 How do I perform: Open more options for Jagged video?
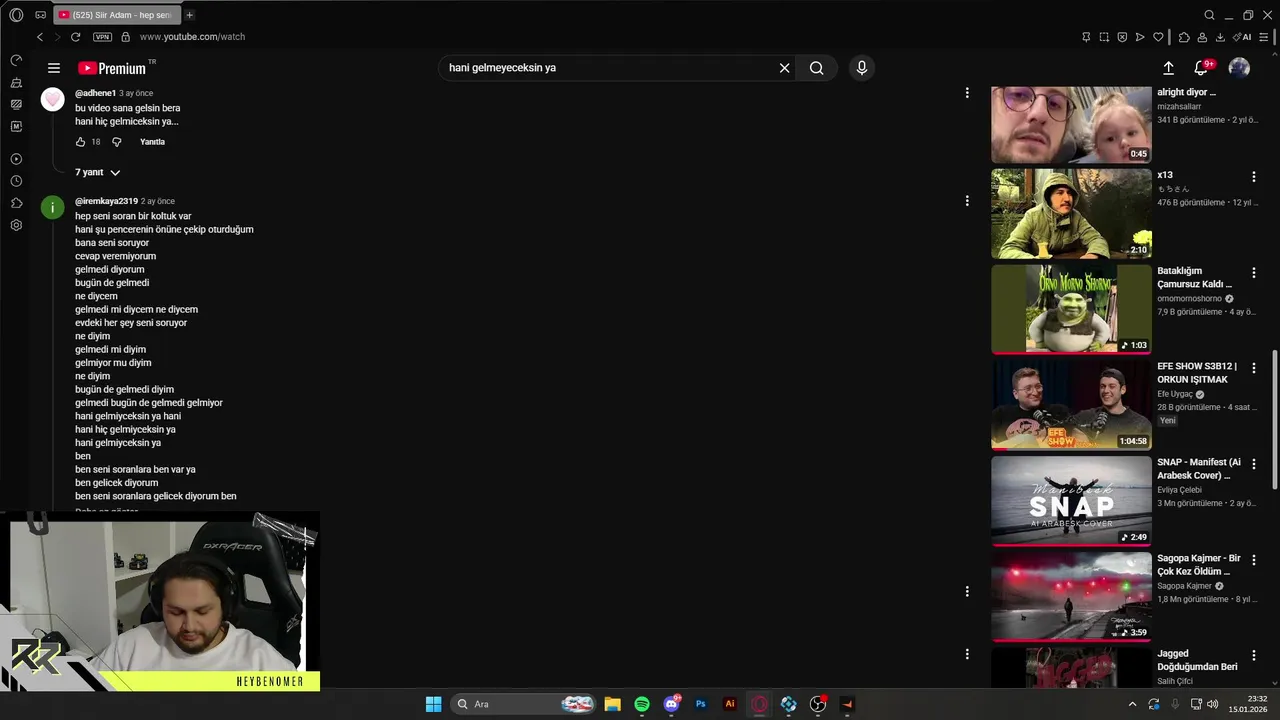[x=1254, y=656]
